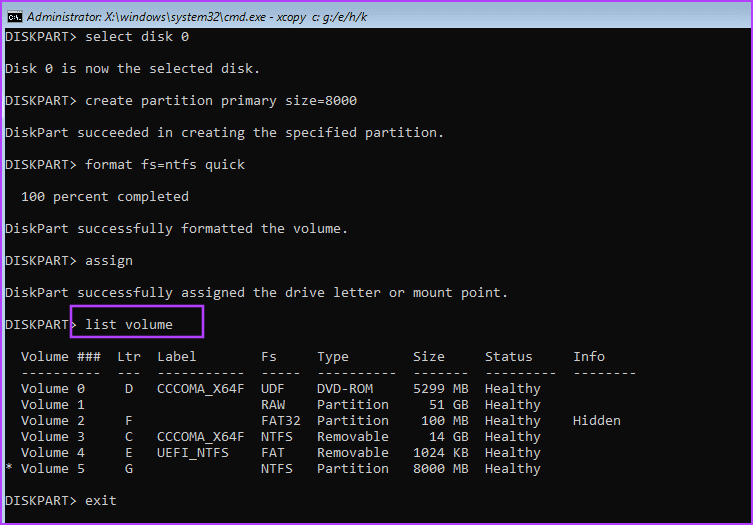The image size is (753, 525).
Task: Click 'Volume 1' row name
Action: point(53,404)
